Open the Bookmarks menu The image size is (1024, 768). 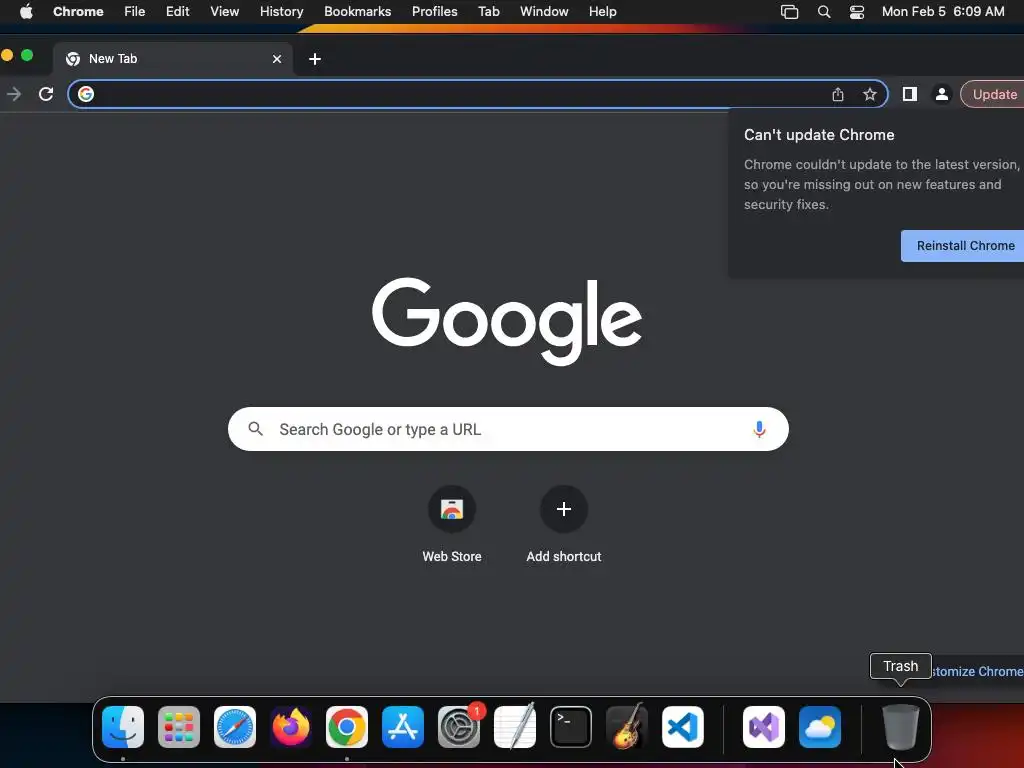(358, 12)
